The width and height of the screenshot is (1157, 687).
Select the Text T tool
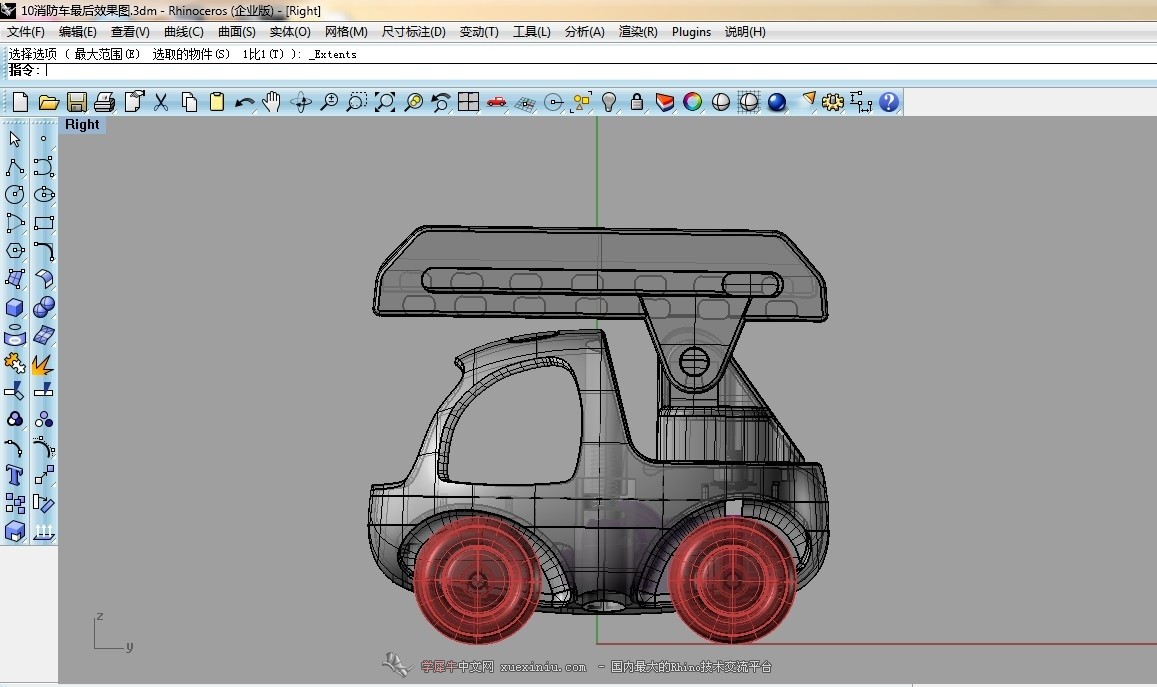15,475
